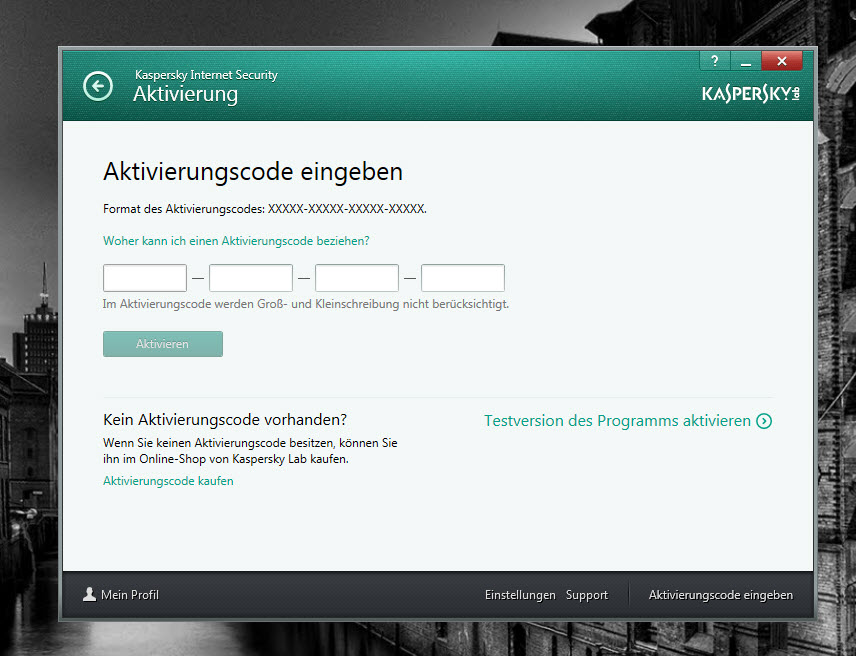Activate trial via 'Testversion des Programms aktivieren'
The width and height of the screenshot is (856, 656).
click(x=617, y=421)
